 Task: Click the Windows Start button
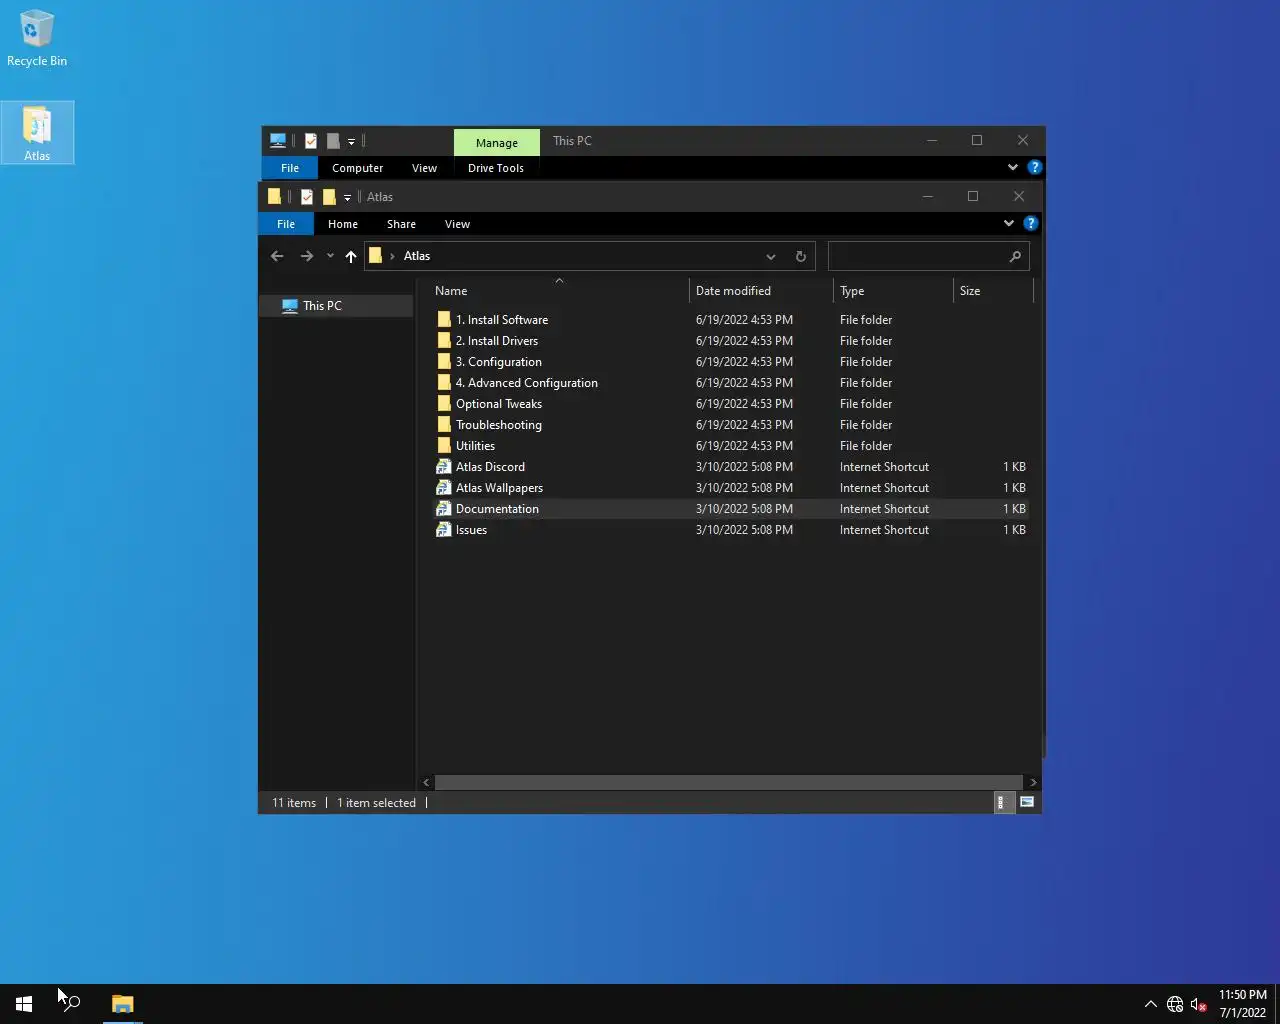(24, 1003)
